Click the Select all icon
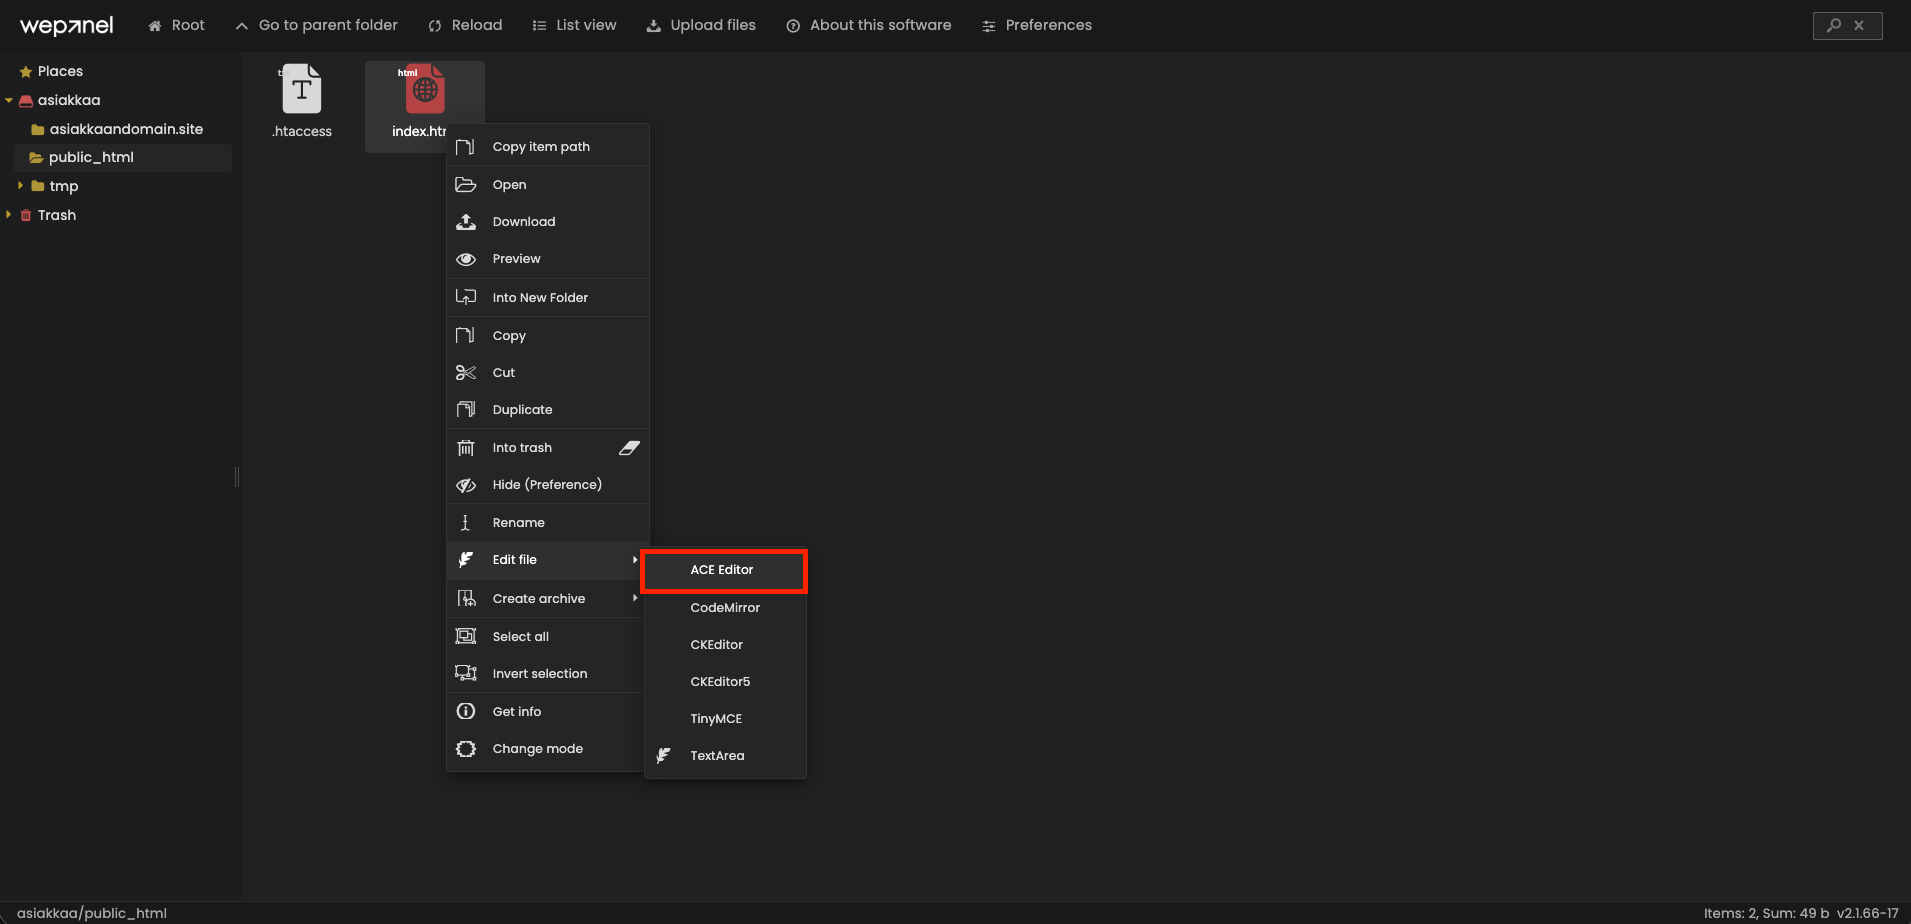1911x924 pixels. 465,637
